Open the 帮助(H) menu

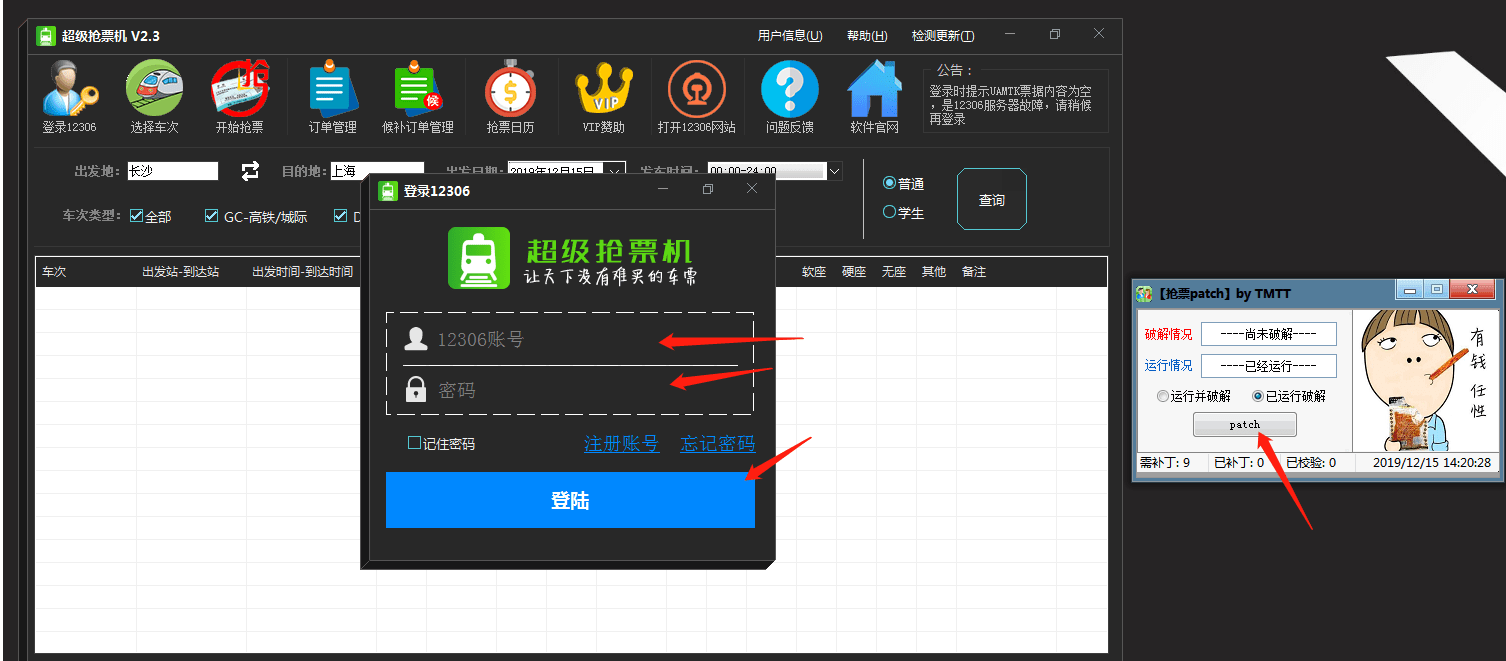pyautogui.click(x=866, y=35)
